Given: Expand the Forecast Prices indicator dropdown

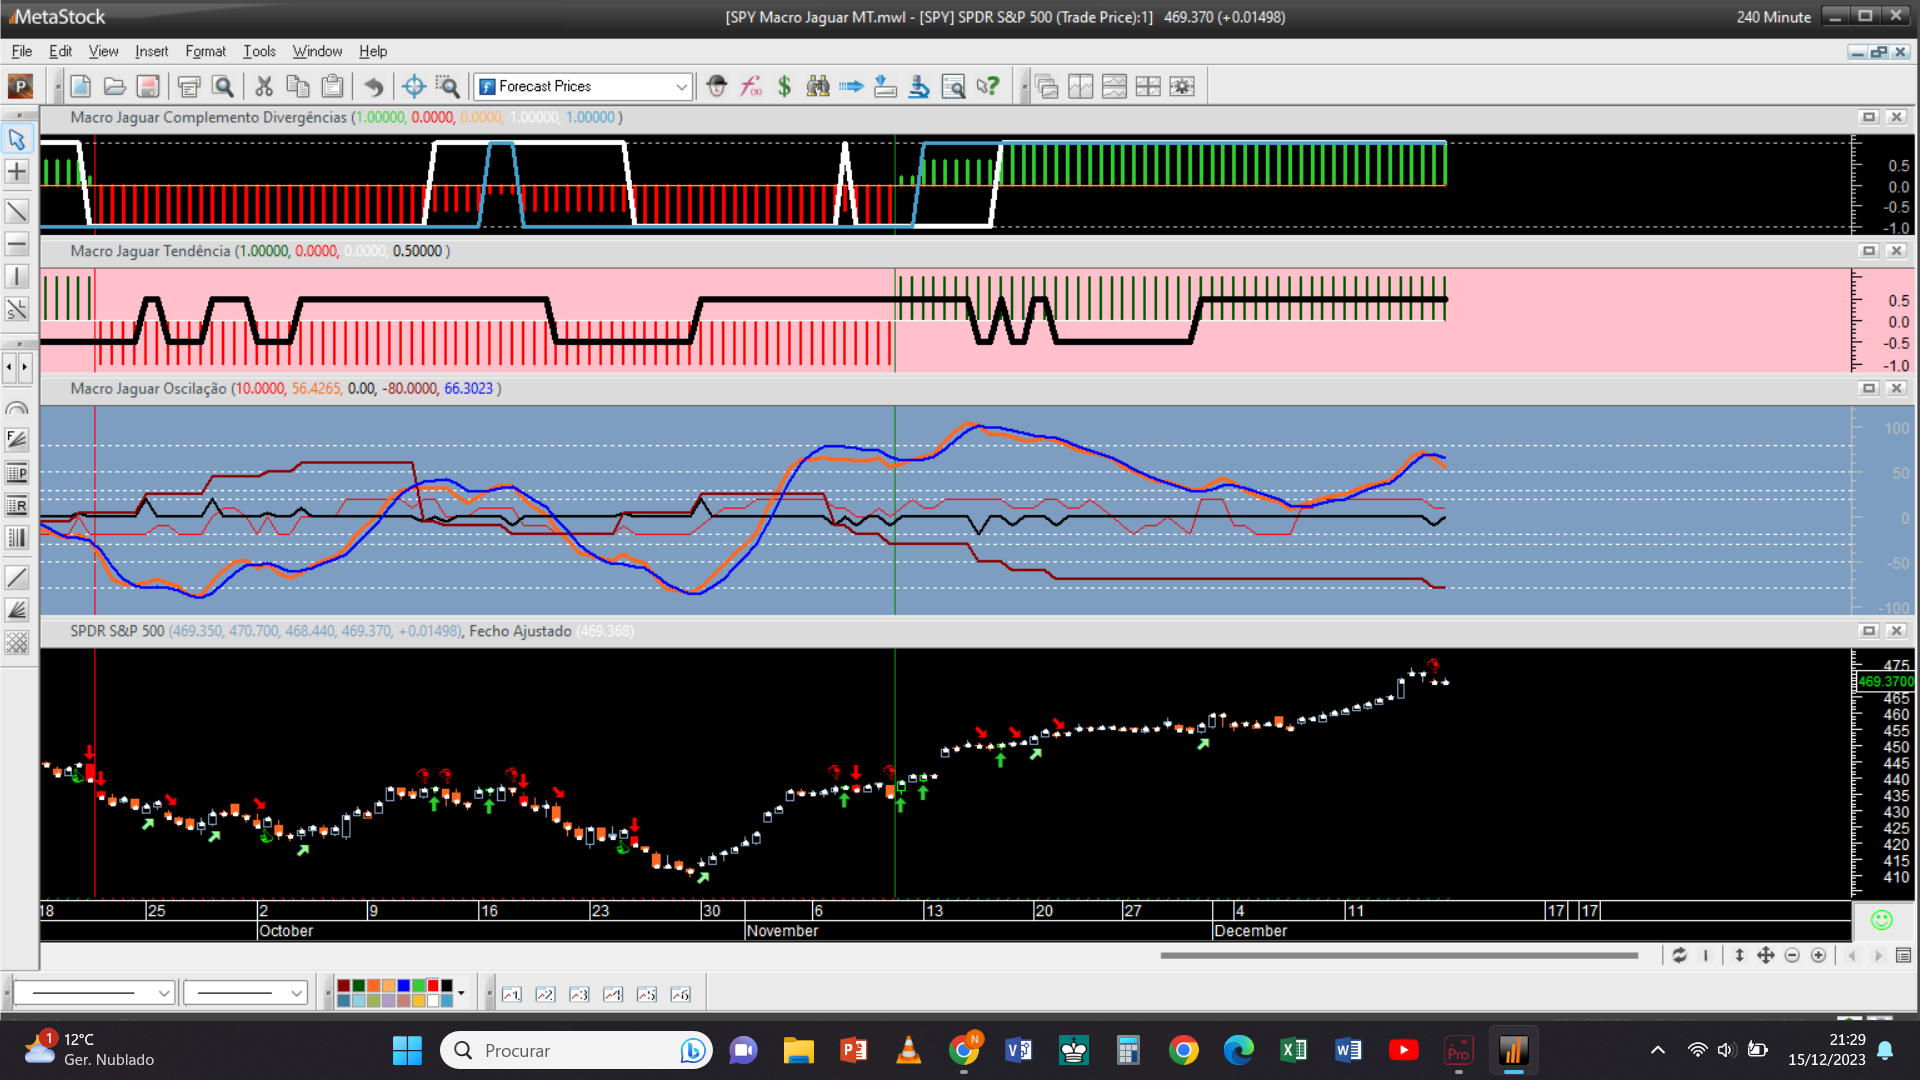Looking at the screenshot, I should 681,87.
